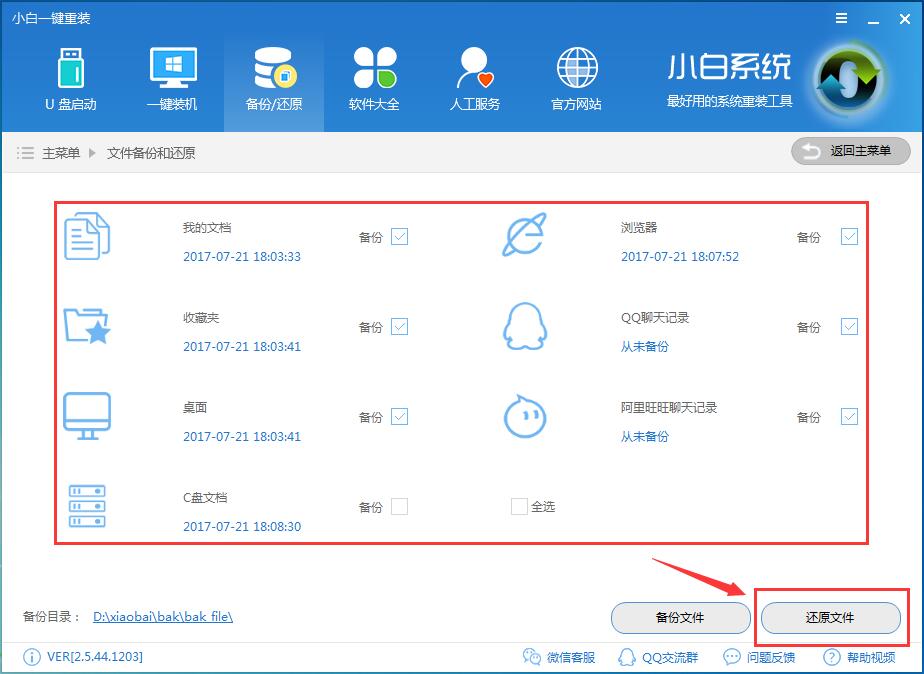Open 帮助视频 help videos
Screen dimensions: 924x674
(x=856, y=657)
